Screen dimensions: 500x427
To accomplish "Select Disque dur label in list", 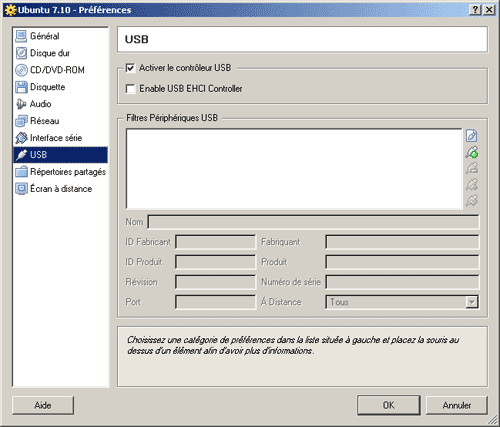I will (50, 53).
